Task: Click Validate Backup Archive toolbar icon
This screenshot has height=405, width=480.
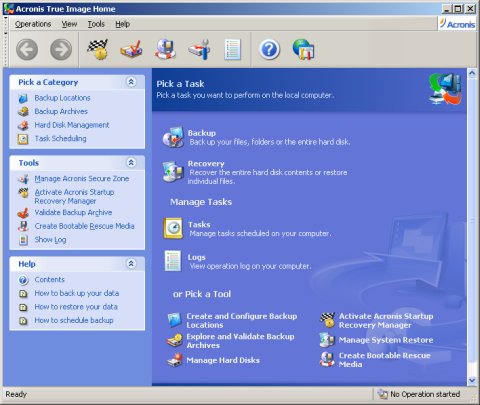Action: click(x=131, y=49)
